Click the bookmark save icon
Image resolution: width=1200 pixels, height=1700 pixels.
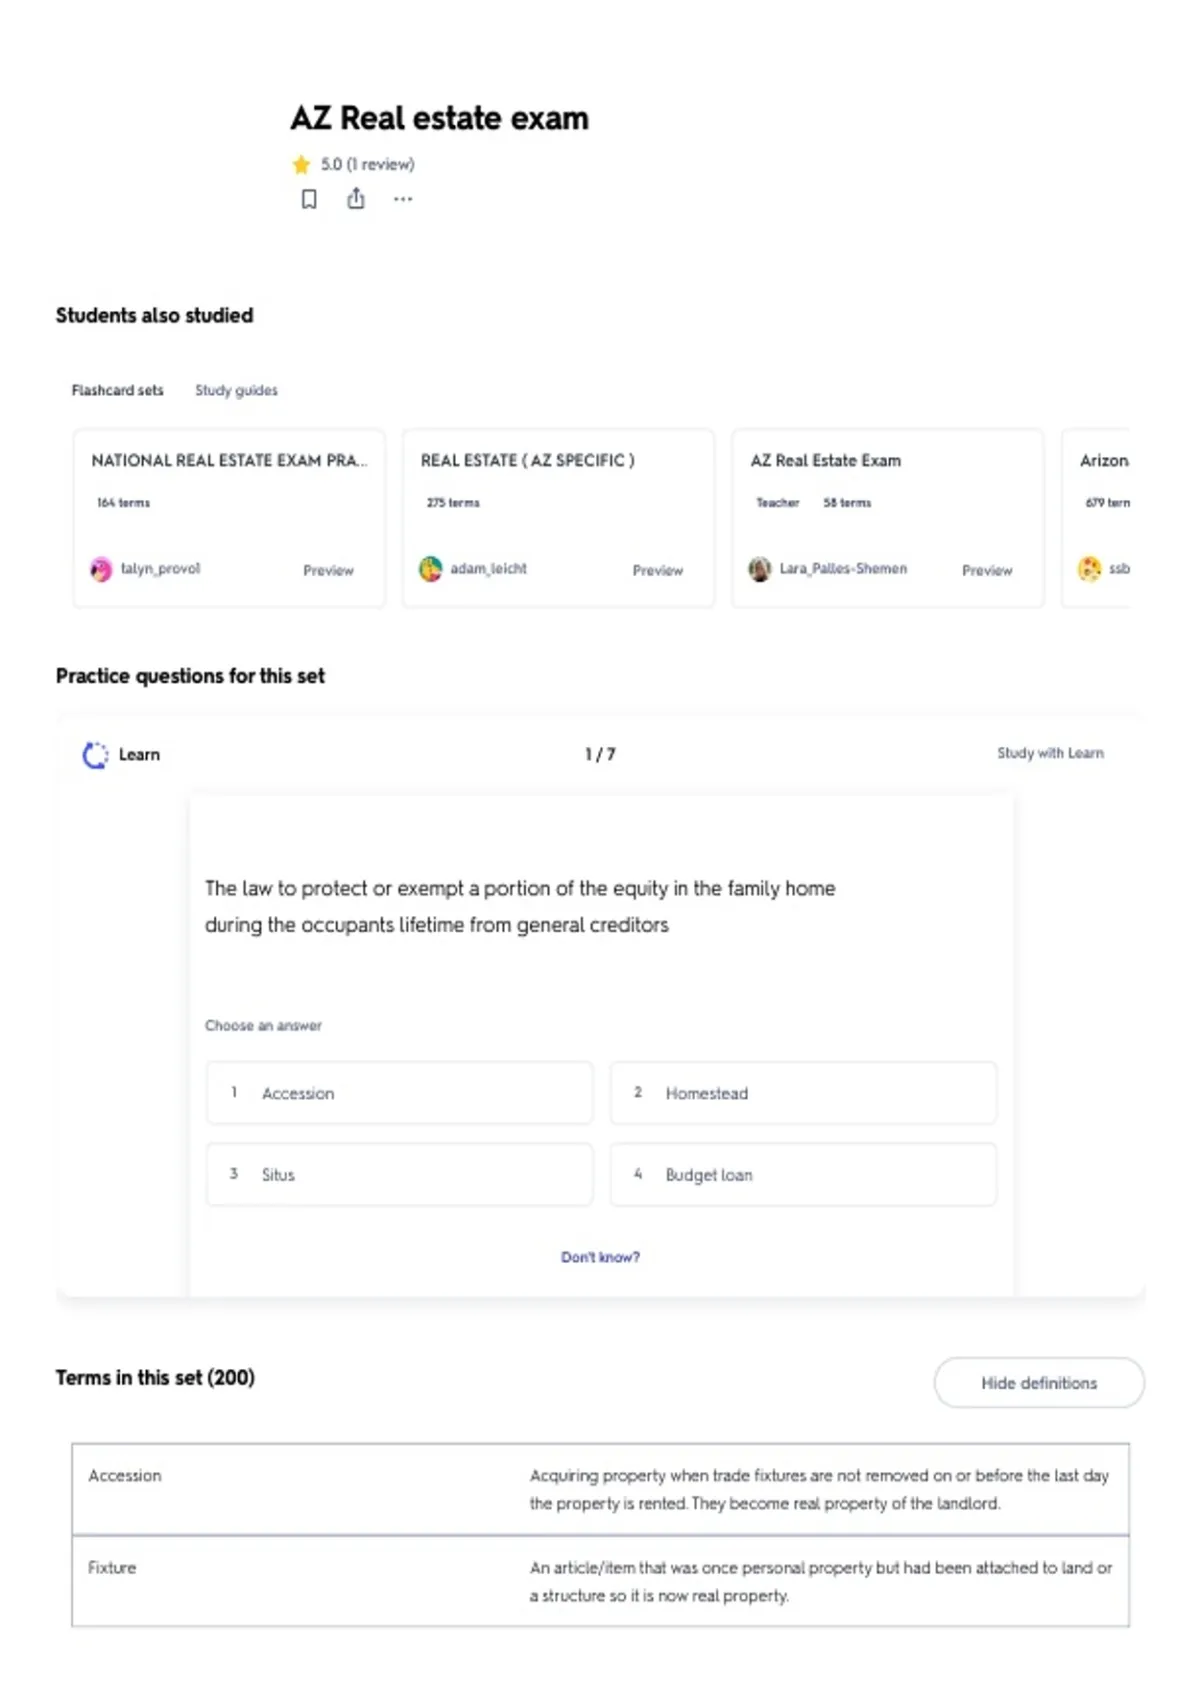click(x=309, y=199)
